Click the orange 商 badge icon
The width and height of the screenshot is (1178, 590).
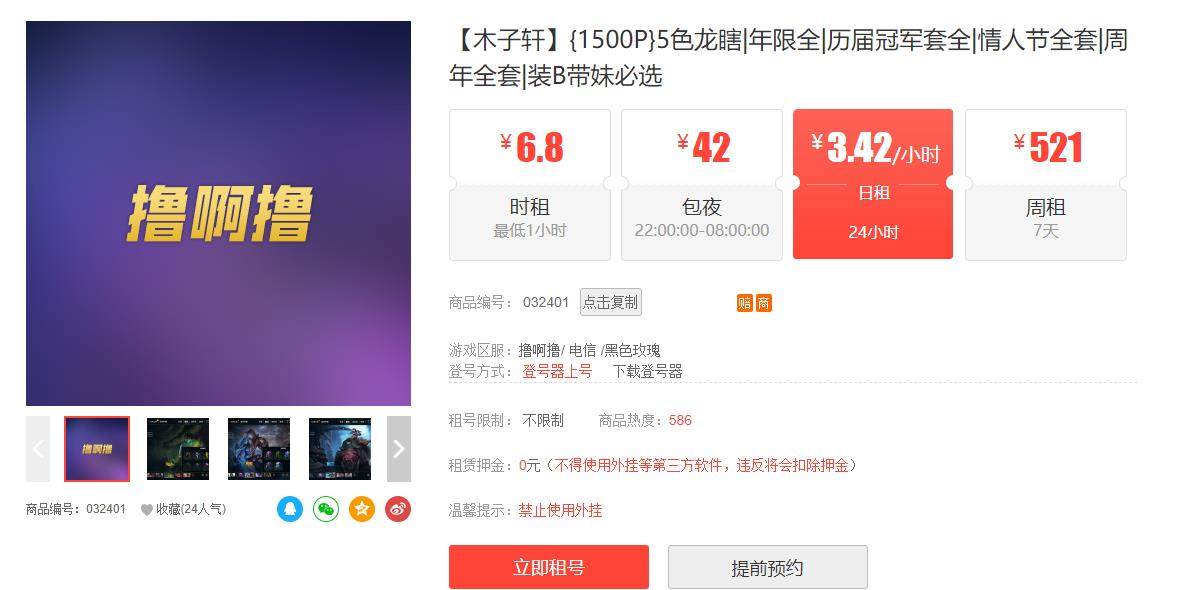click(x=763, y=303)
